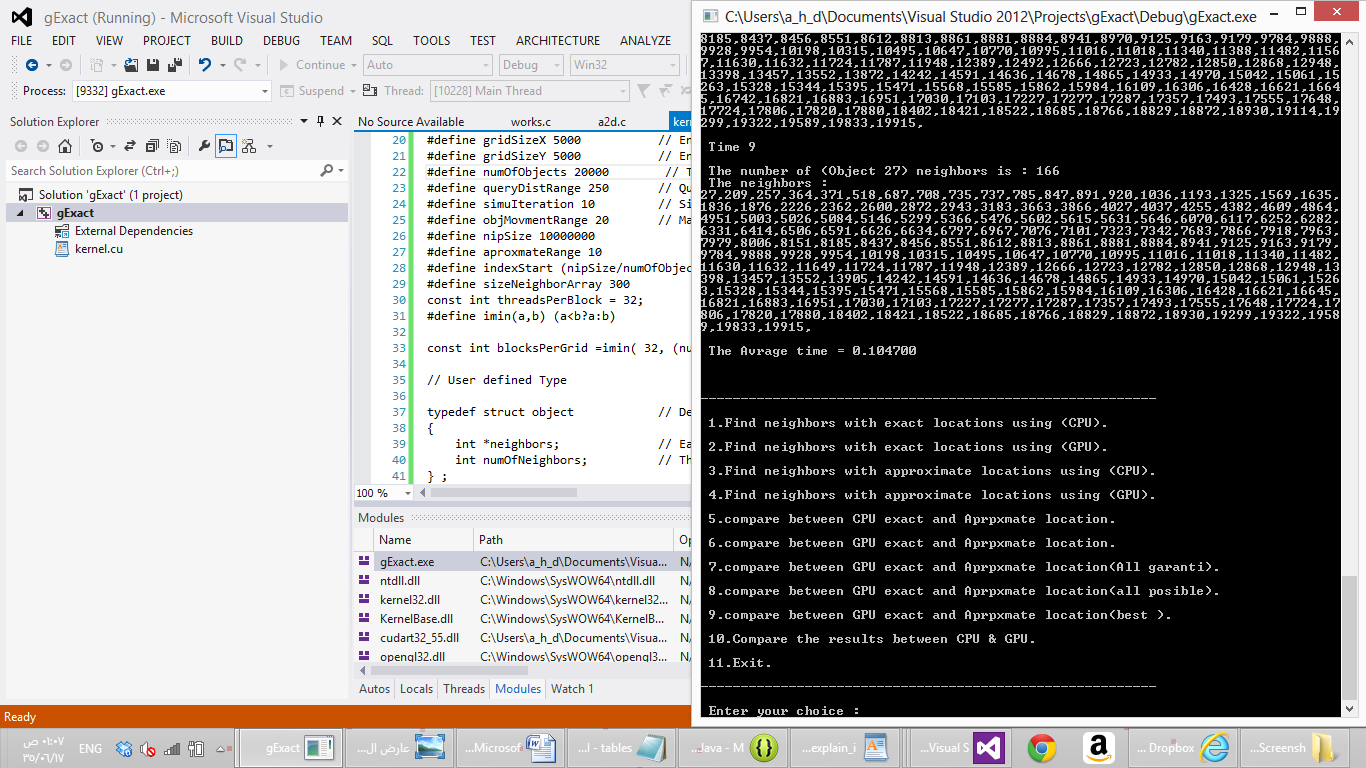Image resolution: width=1366 pixels, height=768 pixels.
Task: Open the ARCHITECTURE menu
Action: [x=558, y=41]
